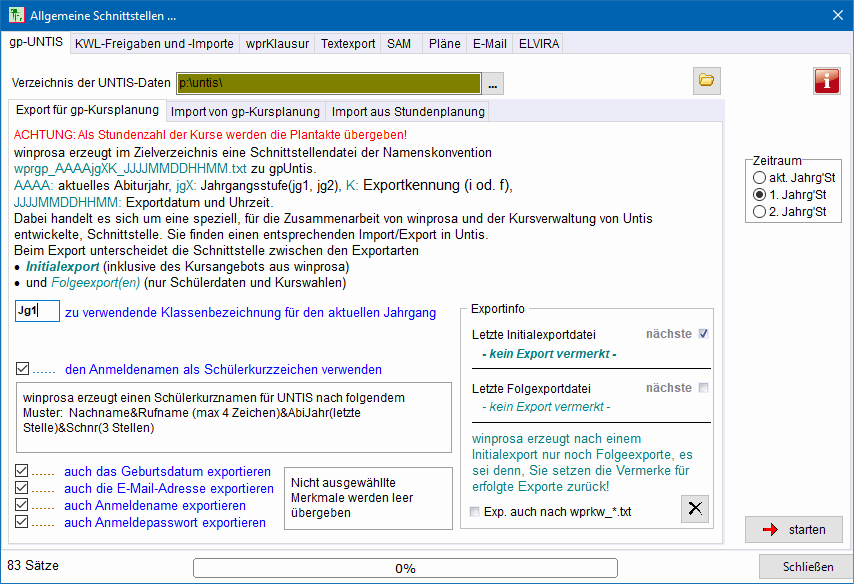Open the folder browse icon button
Viewport: 854px width, 584px height.
tap(706, 81)
